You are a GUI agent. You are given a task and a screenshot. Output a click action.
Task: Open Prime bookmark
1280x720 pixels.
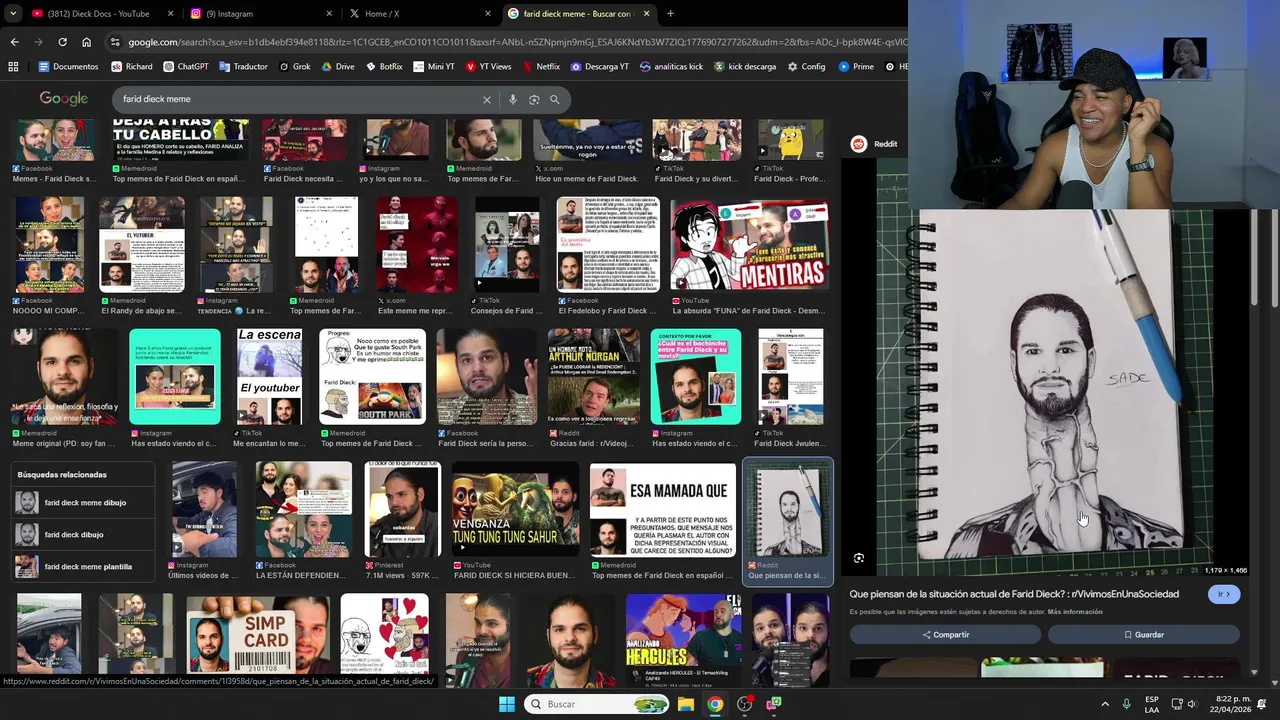point(856,67)
